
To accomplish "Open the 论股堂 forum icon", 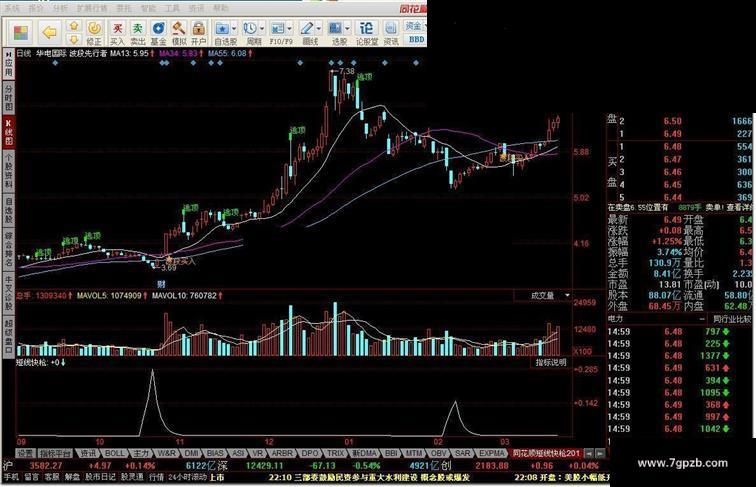I will tap(366, 32).
